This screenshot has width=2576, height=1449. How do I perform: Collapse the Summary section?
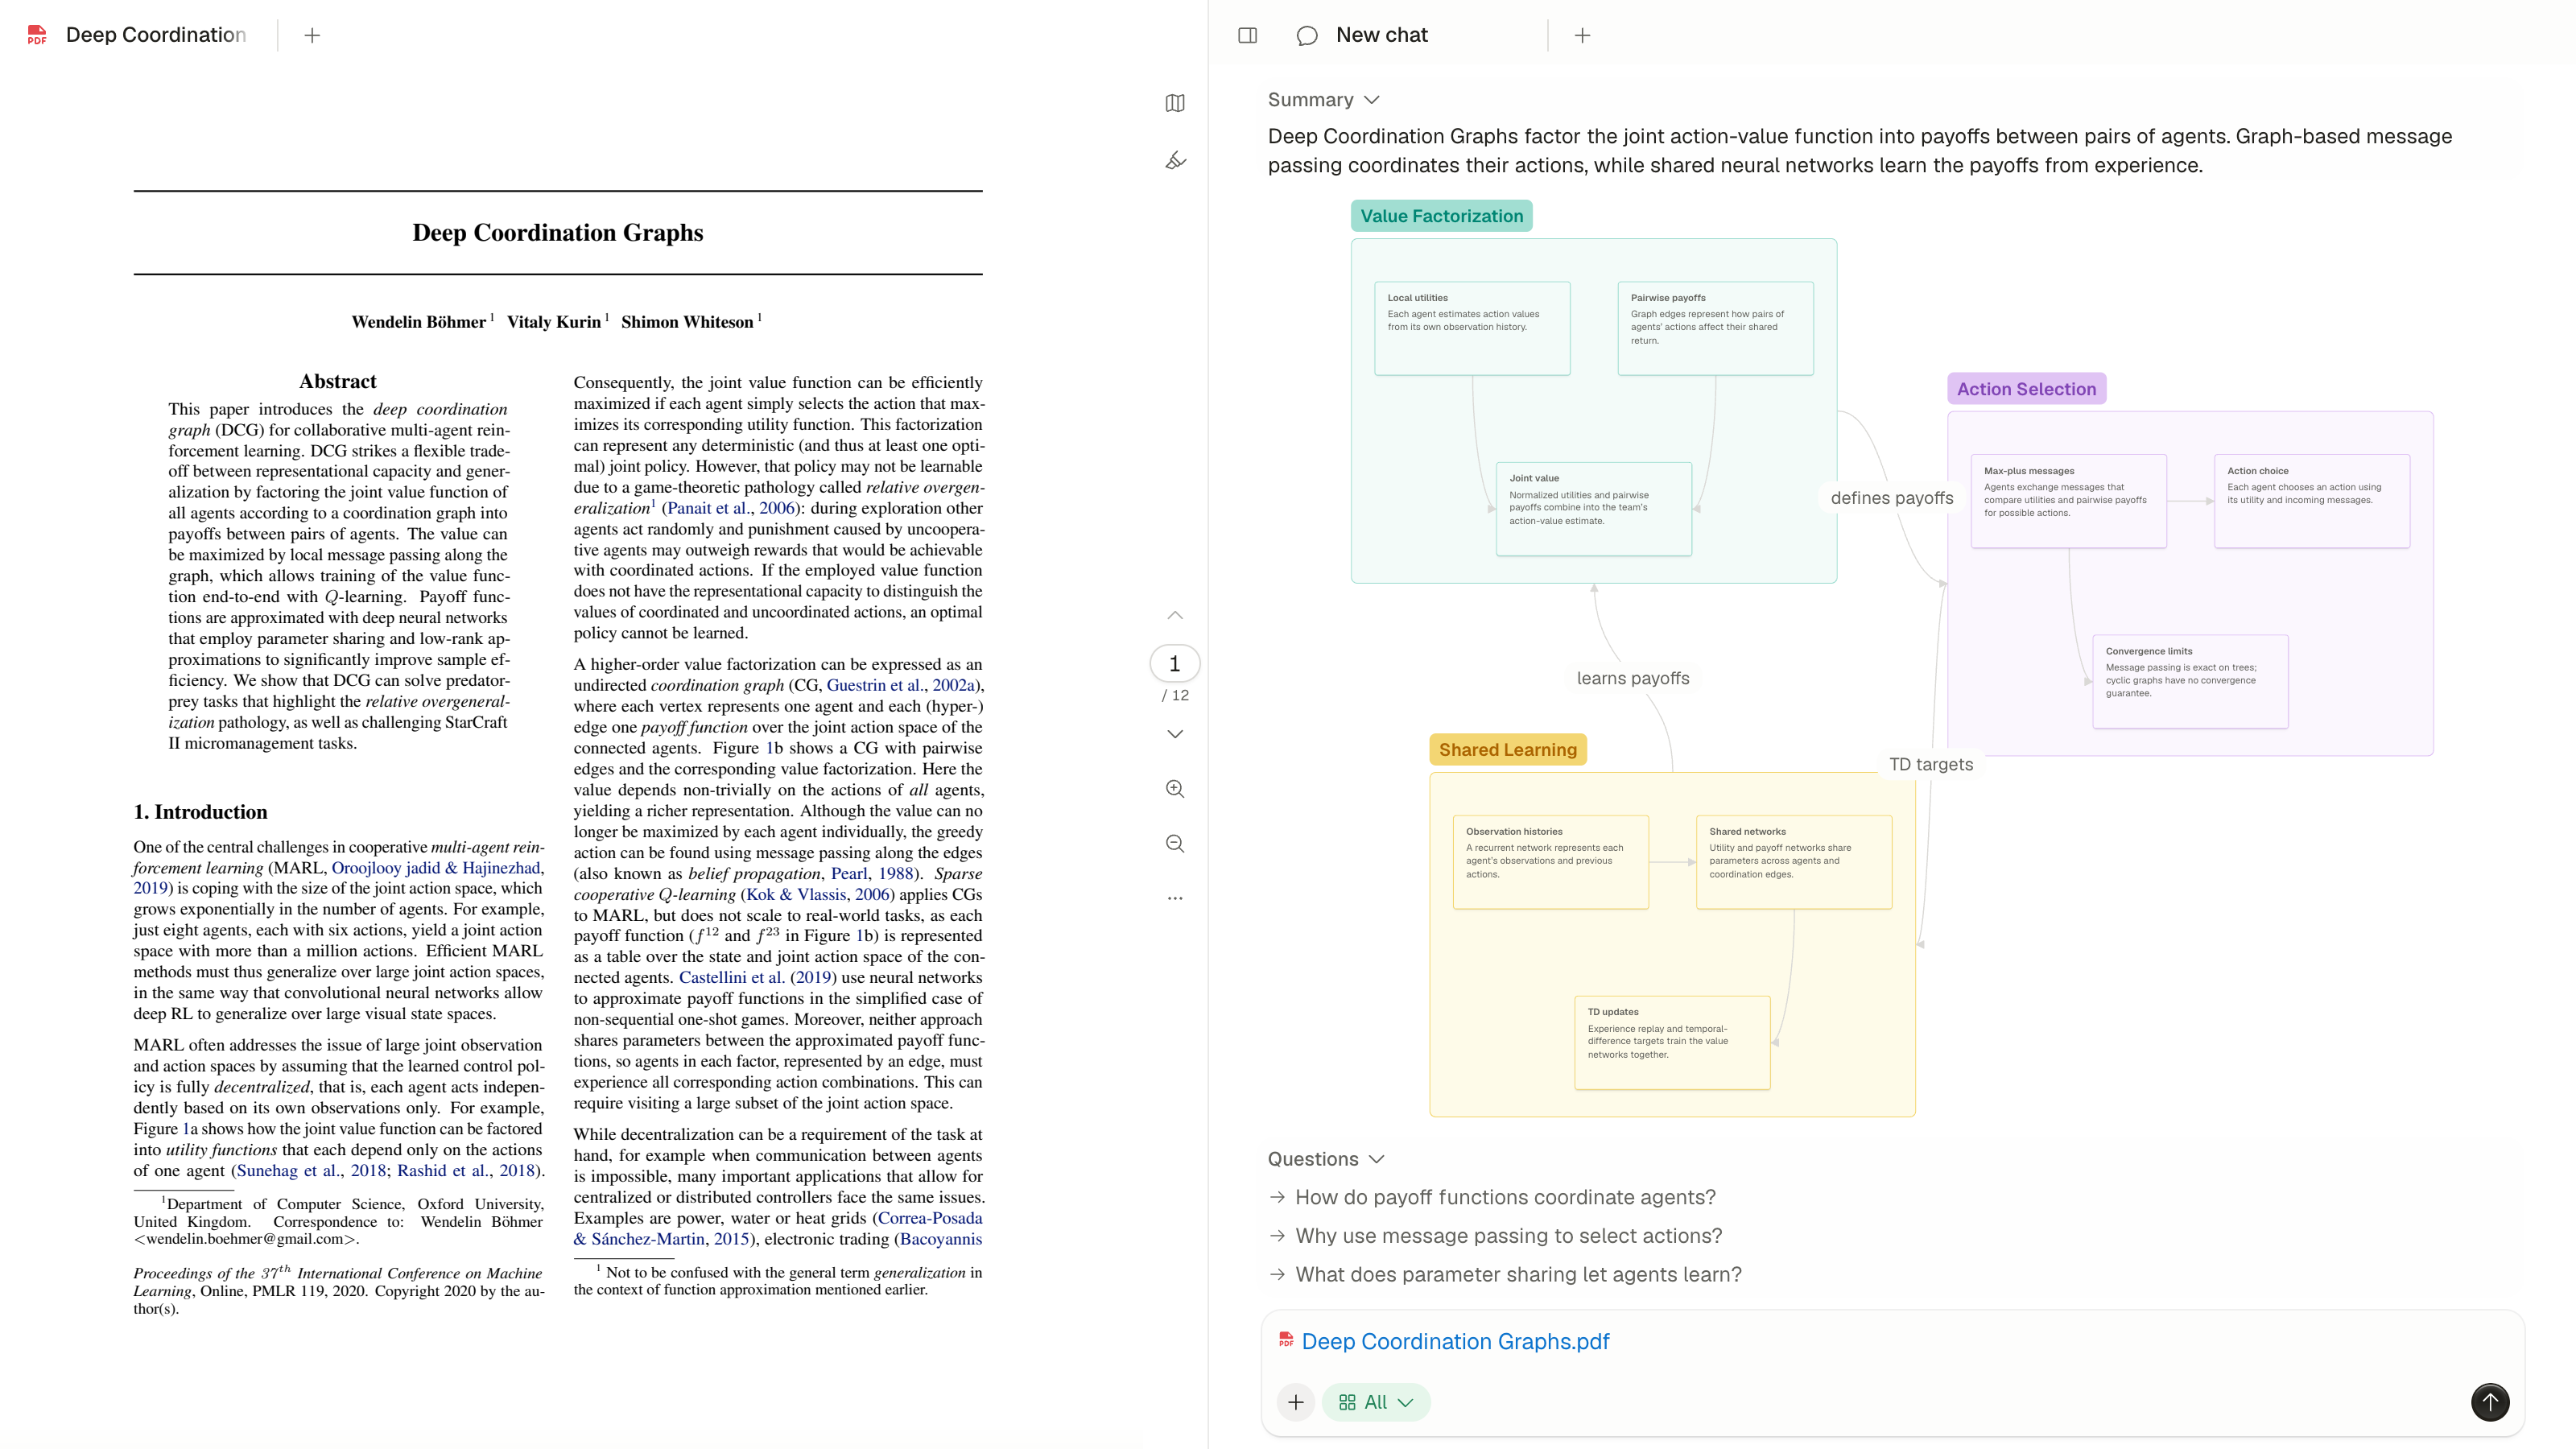pyautogui.click(x=1323, y=100)
